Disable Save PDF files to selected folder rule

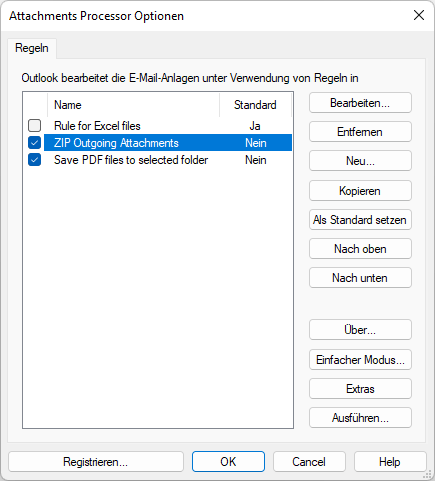[x=34, y=160]
